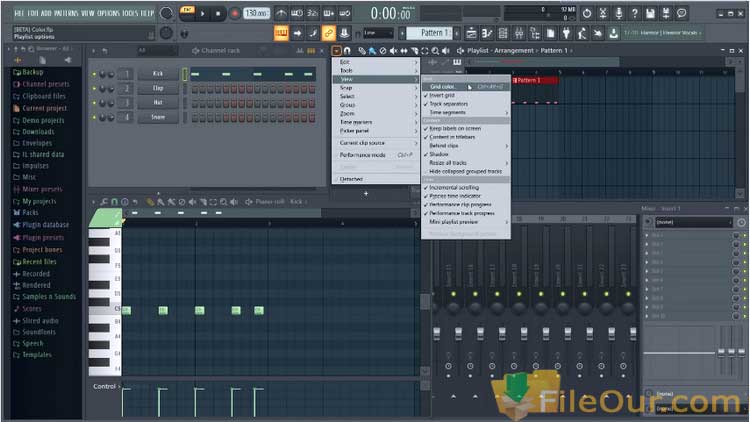
Task: Select Performance mode menu entry
Action: click(376, 155)
